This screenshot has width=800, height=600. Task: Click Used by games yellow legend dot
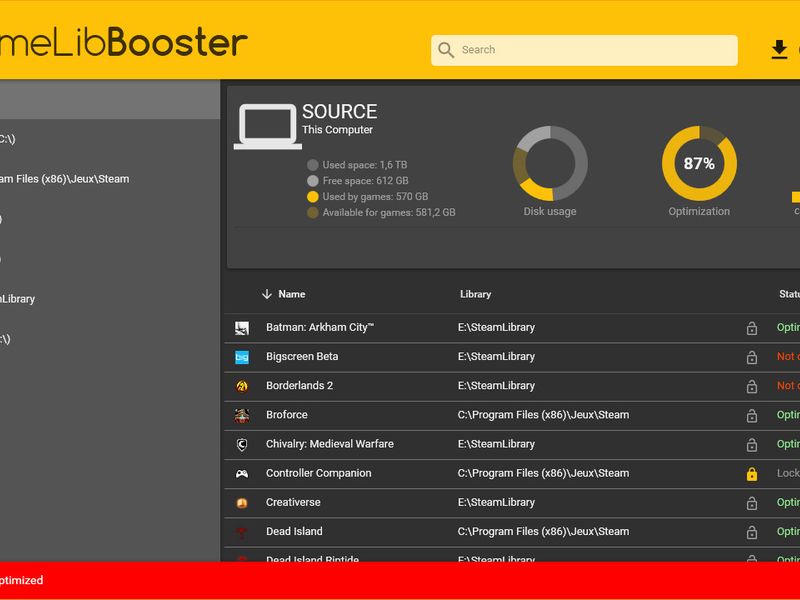point(313,196)
